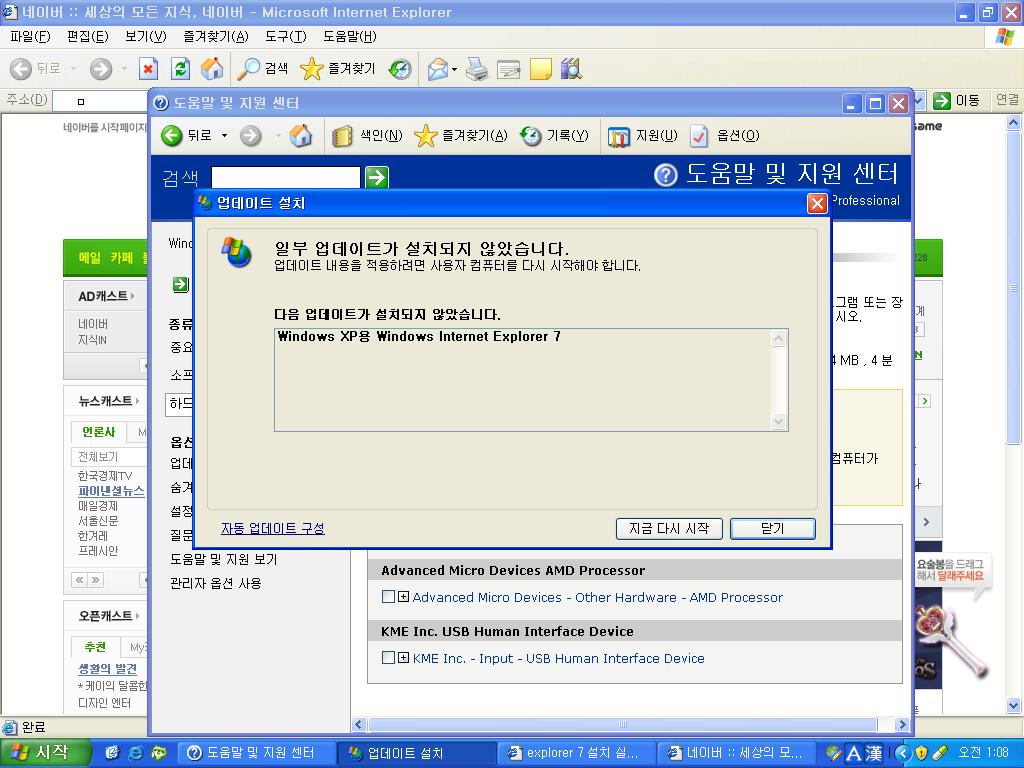Expand the 오픈캐스트 section arrow on Naver
1024x768 pixels.
point(137,615)
